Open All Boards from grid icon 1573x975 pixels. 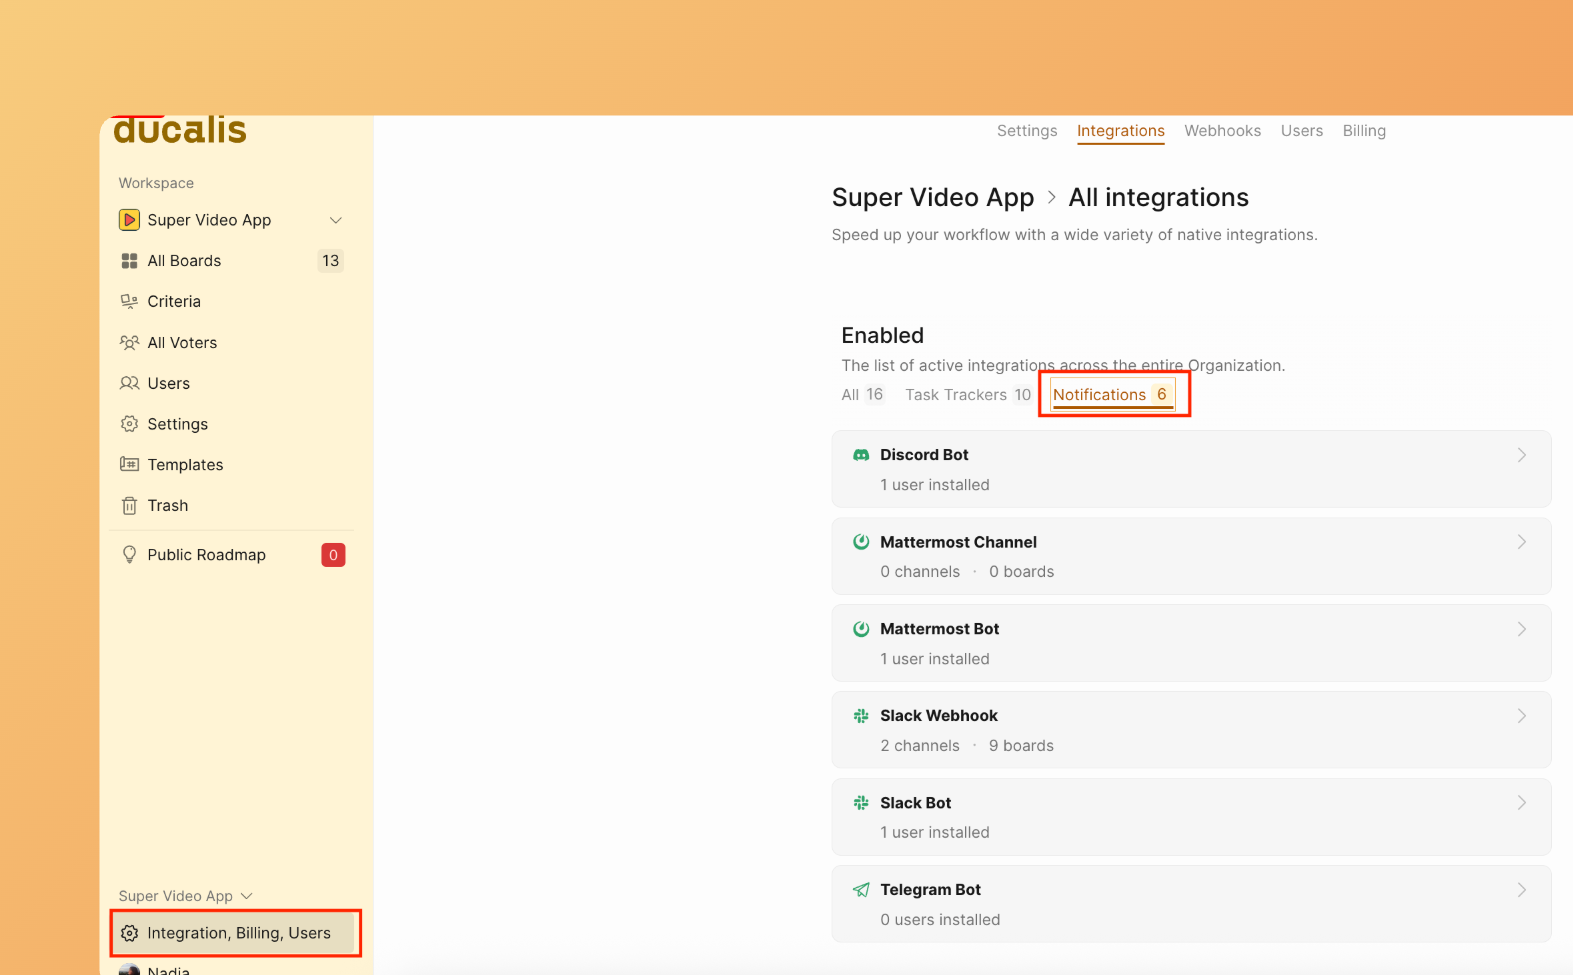coord(129,261)
